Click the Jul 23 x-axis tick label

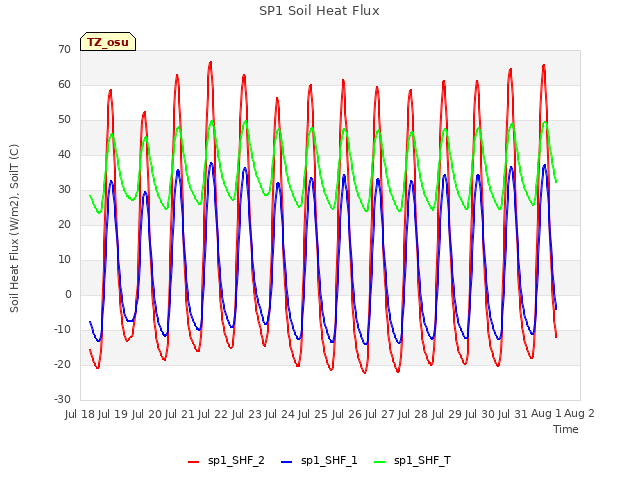coord(247,414)
